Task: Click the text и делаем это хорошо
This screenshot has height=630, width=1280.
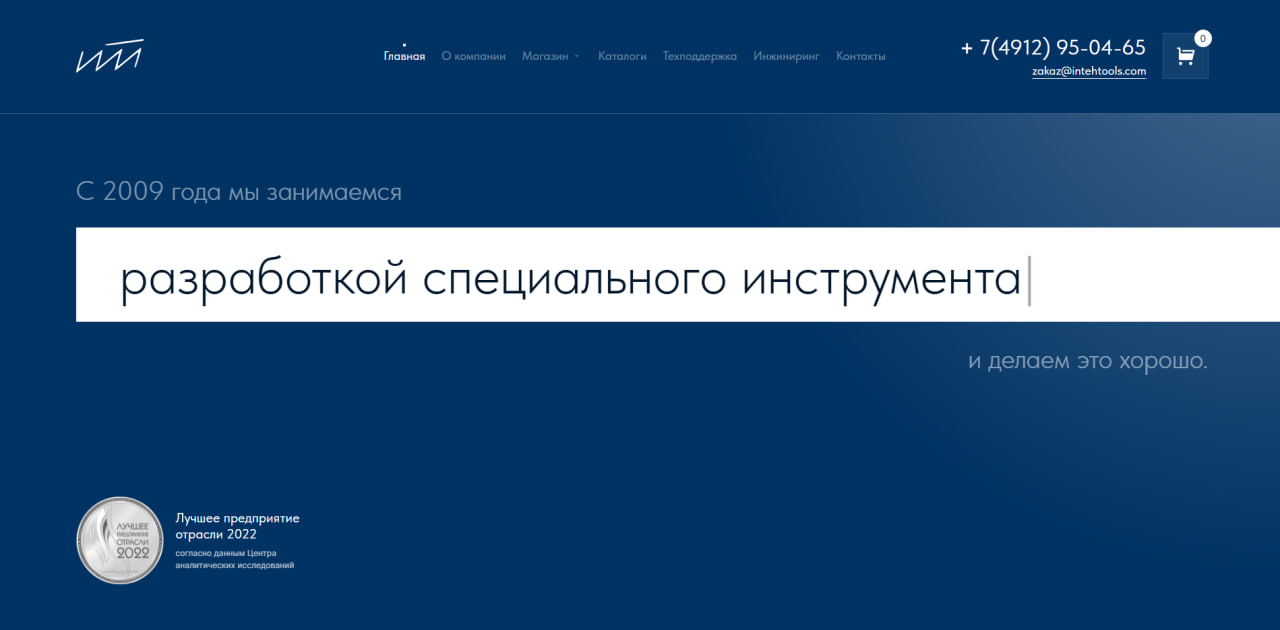Action: 1087,361
